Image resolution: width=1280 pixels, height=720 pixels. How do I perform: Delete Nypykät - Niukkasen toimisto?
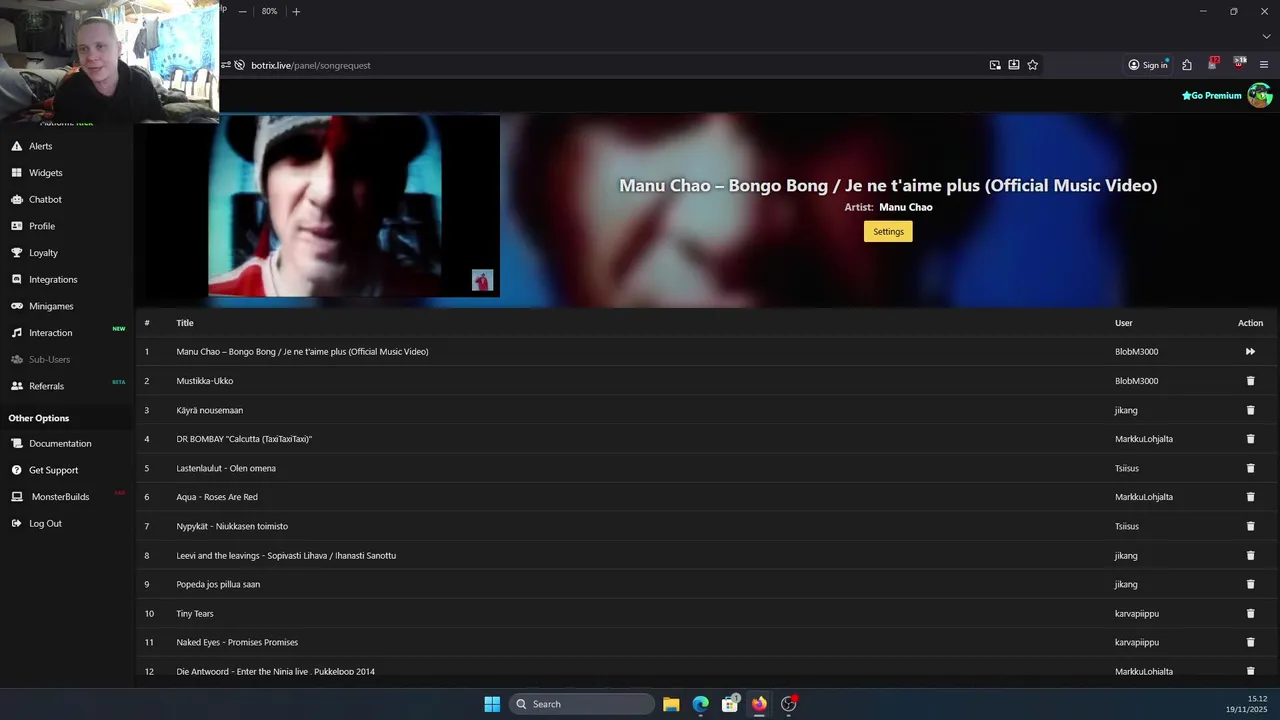pyautogui.click(x=1250, y=526)
